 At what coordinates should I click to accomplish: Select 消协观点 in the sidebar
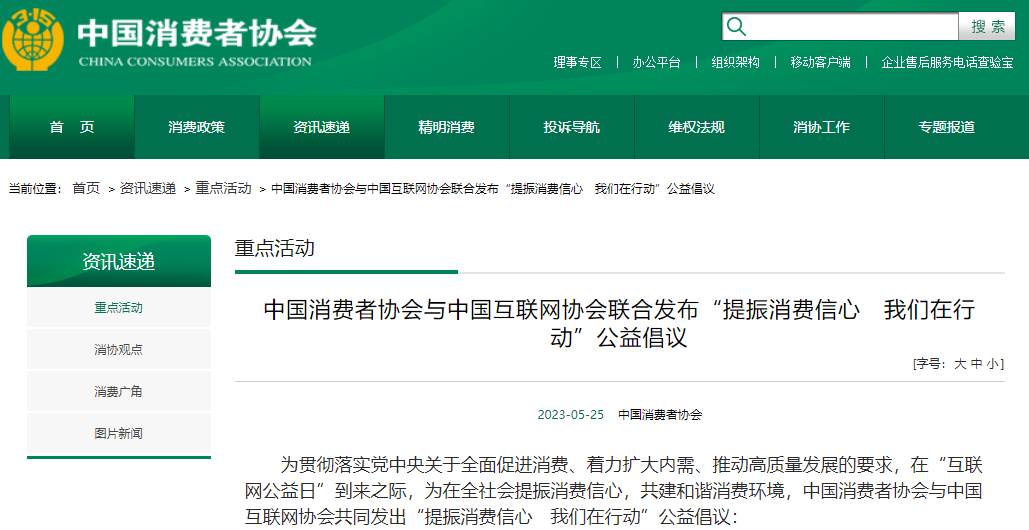click(x=119, y=350)
